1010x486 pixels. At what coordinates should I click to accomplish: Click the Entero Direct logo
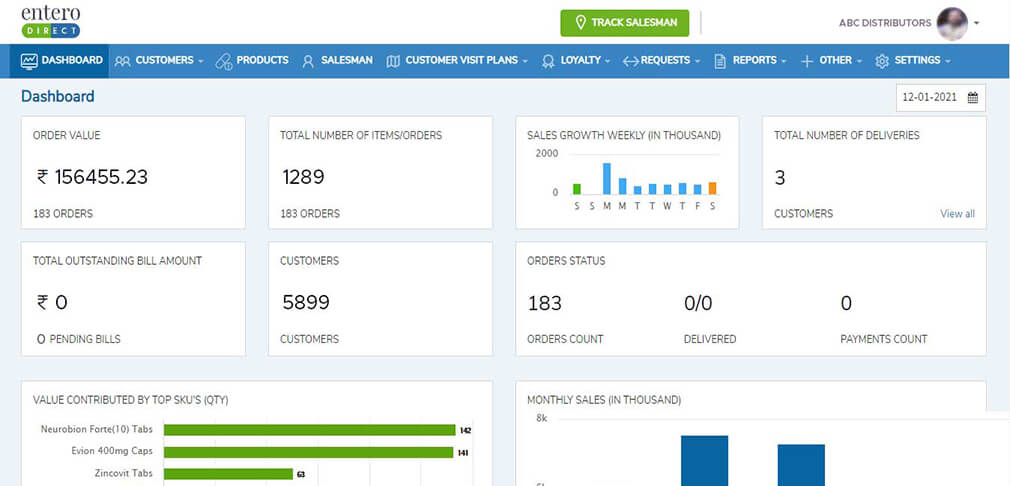coord(51,22)
